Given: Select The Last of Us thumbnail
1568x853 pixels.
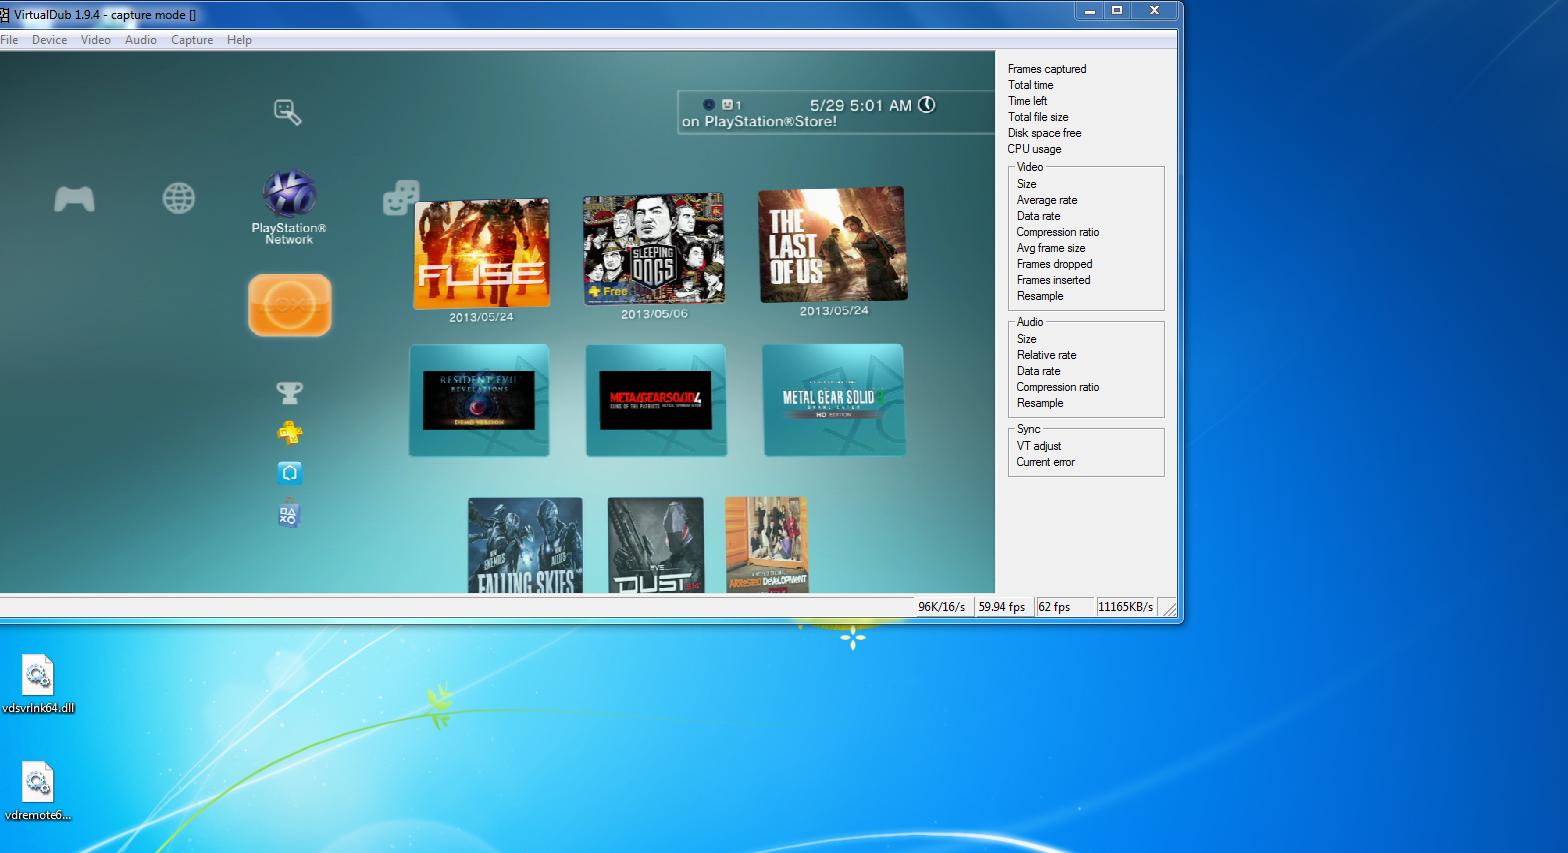Looking at the screenshot, I should (x=832, y=244).
